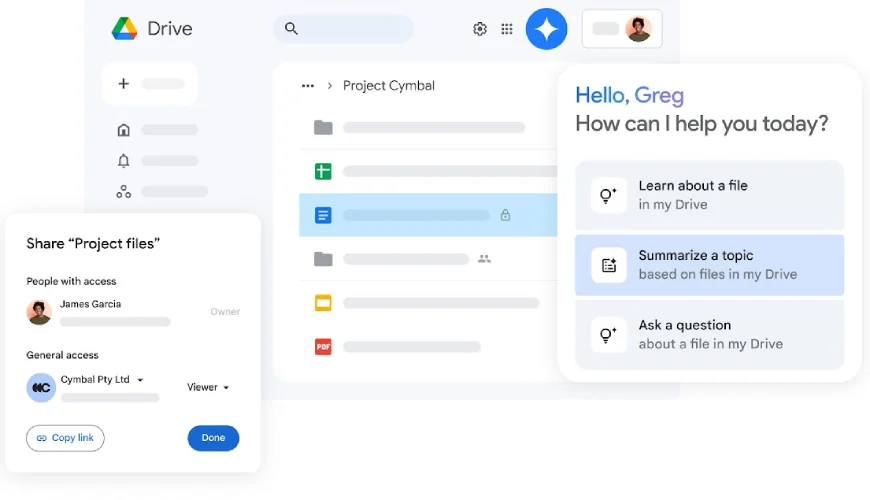The image size is (870, 500).
Task: Click the Project Cymbal breadcrumb
Action: click(x=388, y=85)
